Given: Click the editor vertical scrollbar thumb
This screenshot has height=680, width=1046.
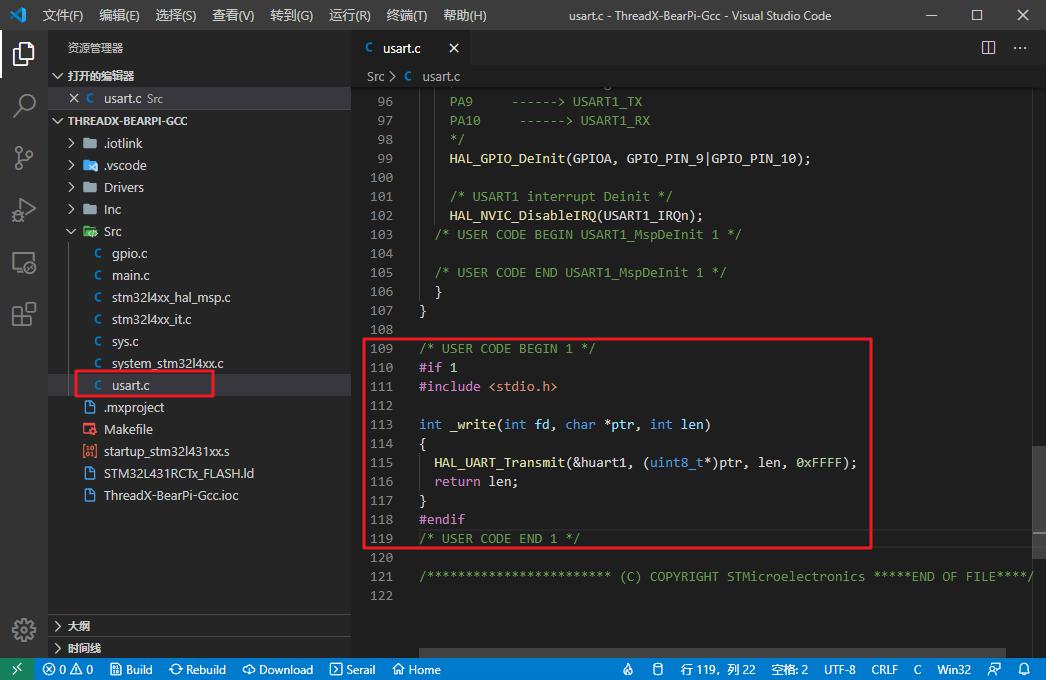Looking at the screenshot, I should coord(1039,502).
